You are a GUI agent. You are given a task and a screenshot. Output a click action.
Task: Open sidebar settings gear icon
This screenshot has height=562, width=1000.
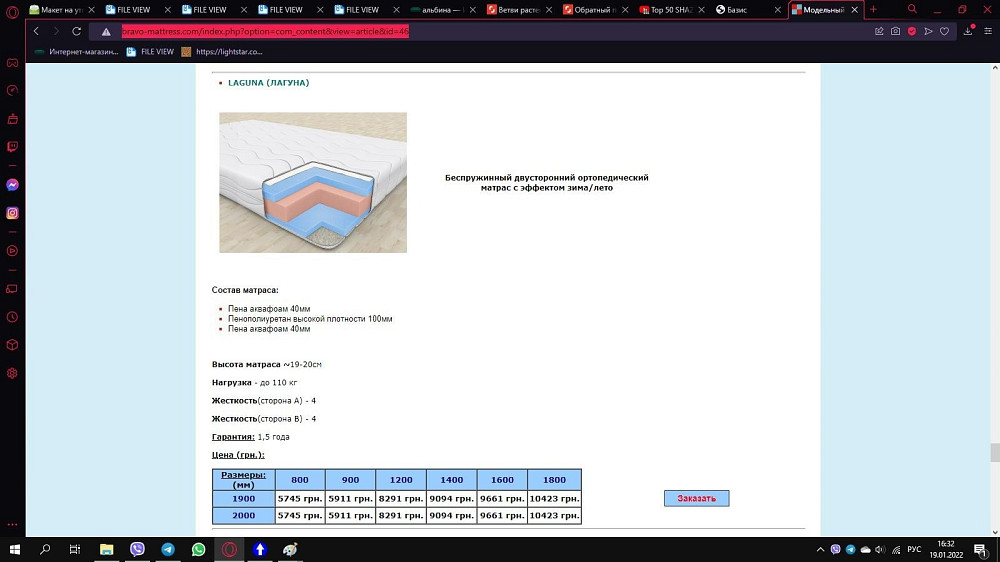pos(12,373)
